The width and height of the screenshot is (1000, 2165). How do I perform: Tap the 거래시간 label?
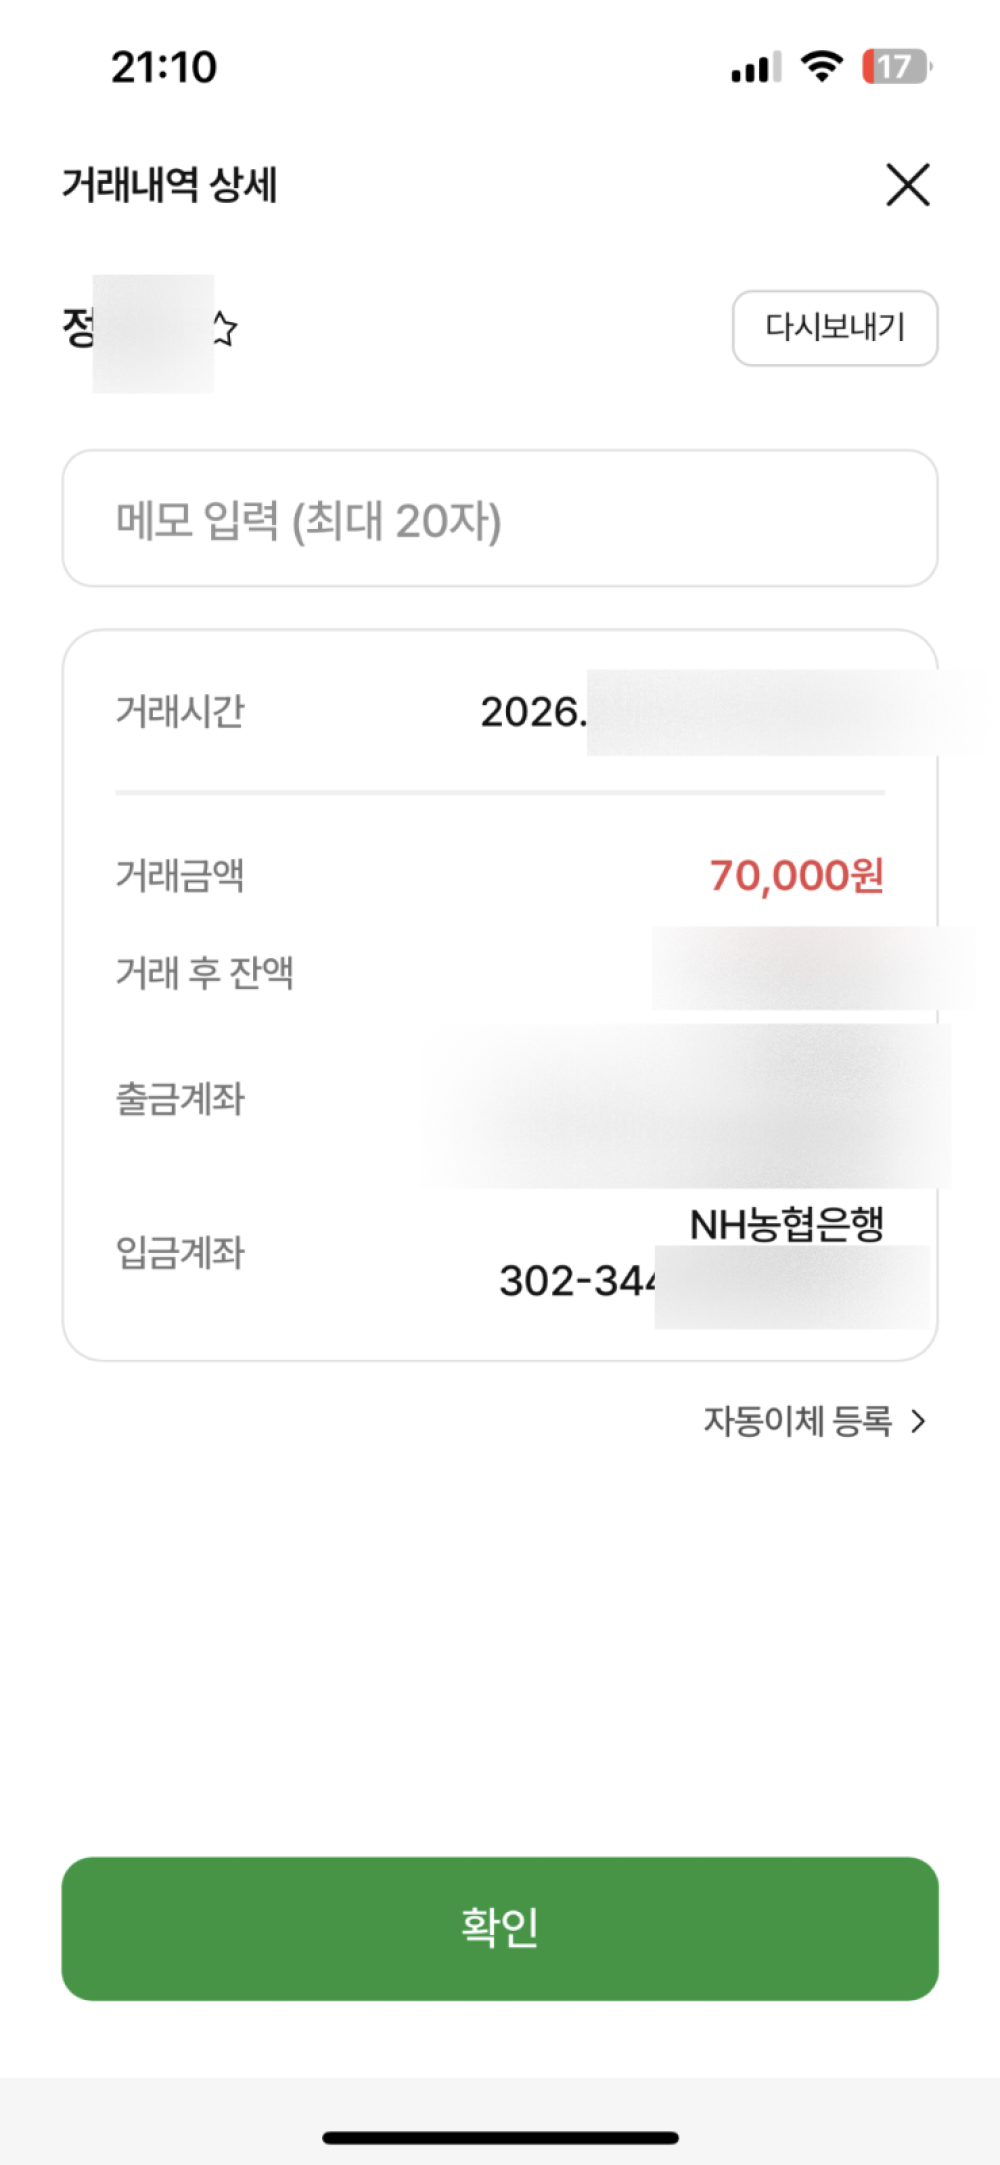point(180,712)
